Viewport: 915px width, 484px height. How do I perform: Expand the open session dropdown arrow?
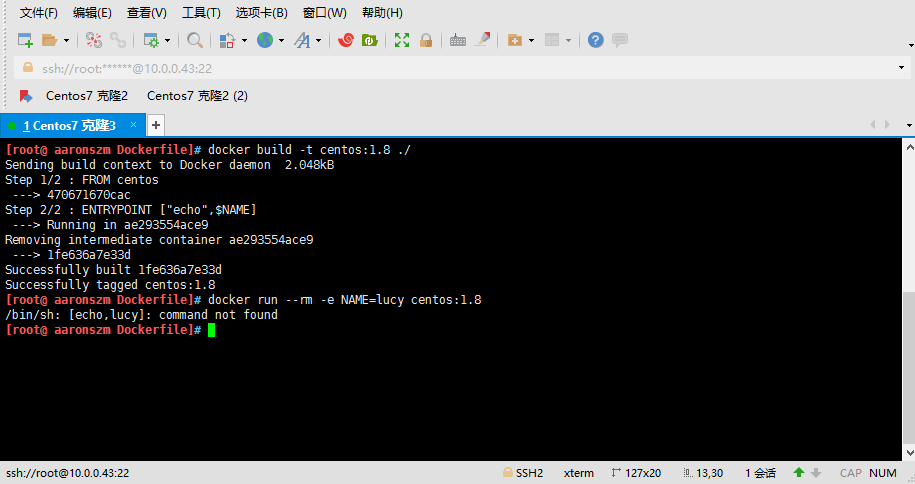66,40
